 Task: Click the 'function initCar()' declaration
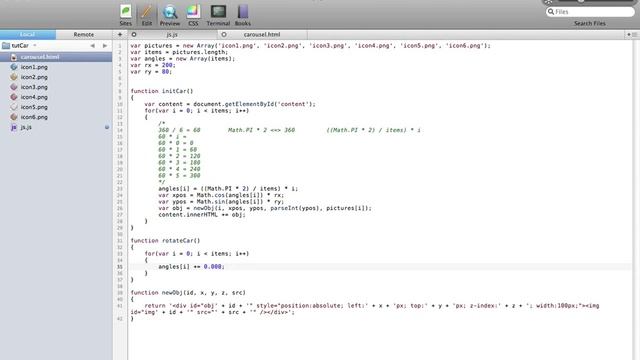162,91
